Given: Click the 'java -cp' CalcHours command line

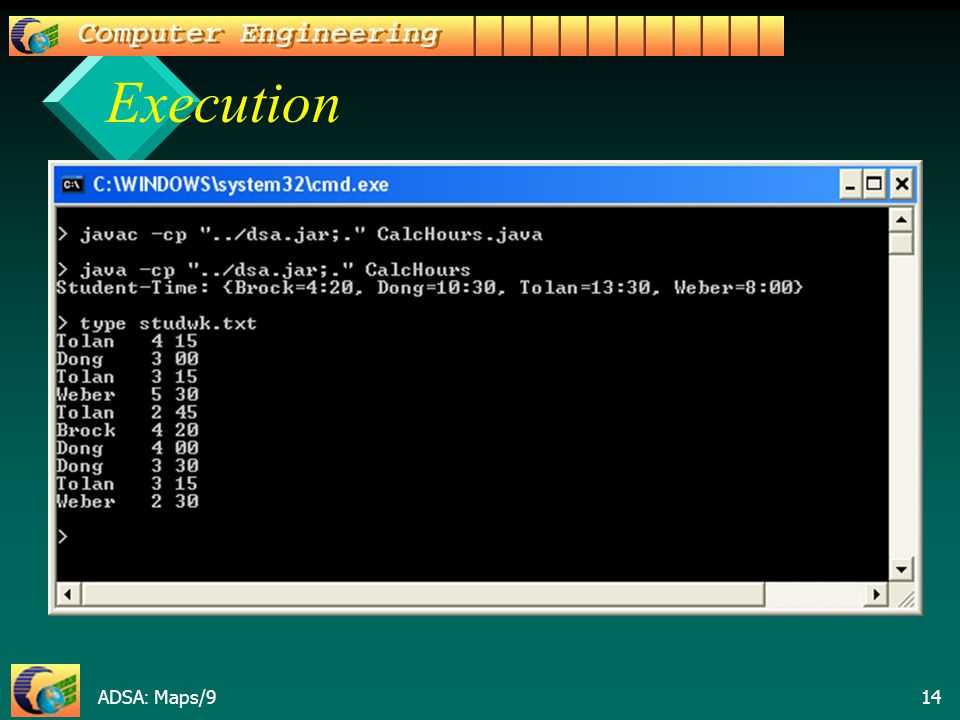Looking at the screenshot, I should click(x=263, y=270).
